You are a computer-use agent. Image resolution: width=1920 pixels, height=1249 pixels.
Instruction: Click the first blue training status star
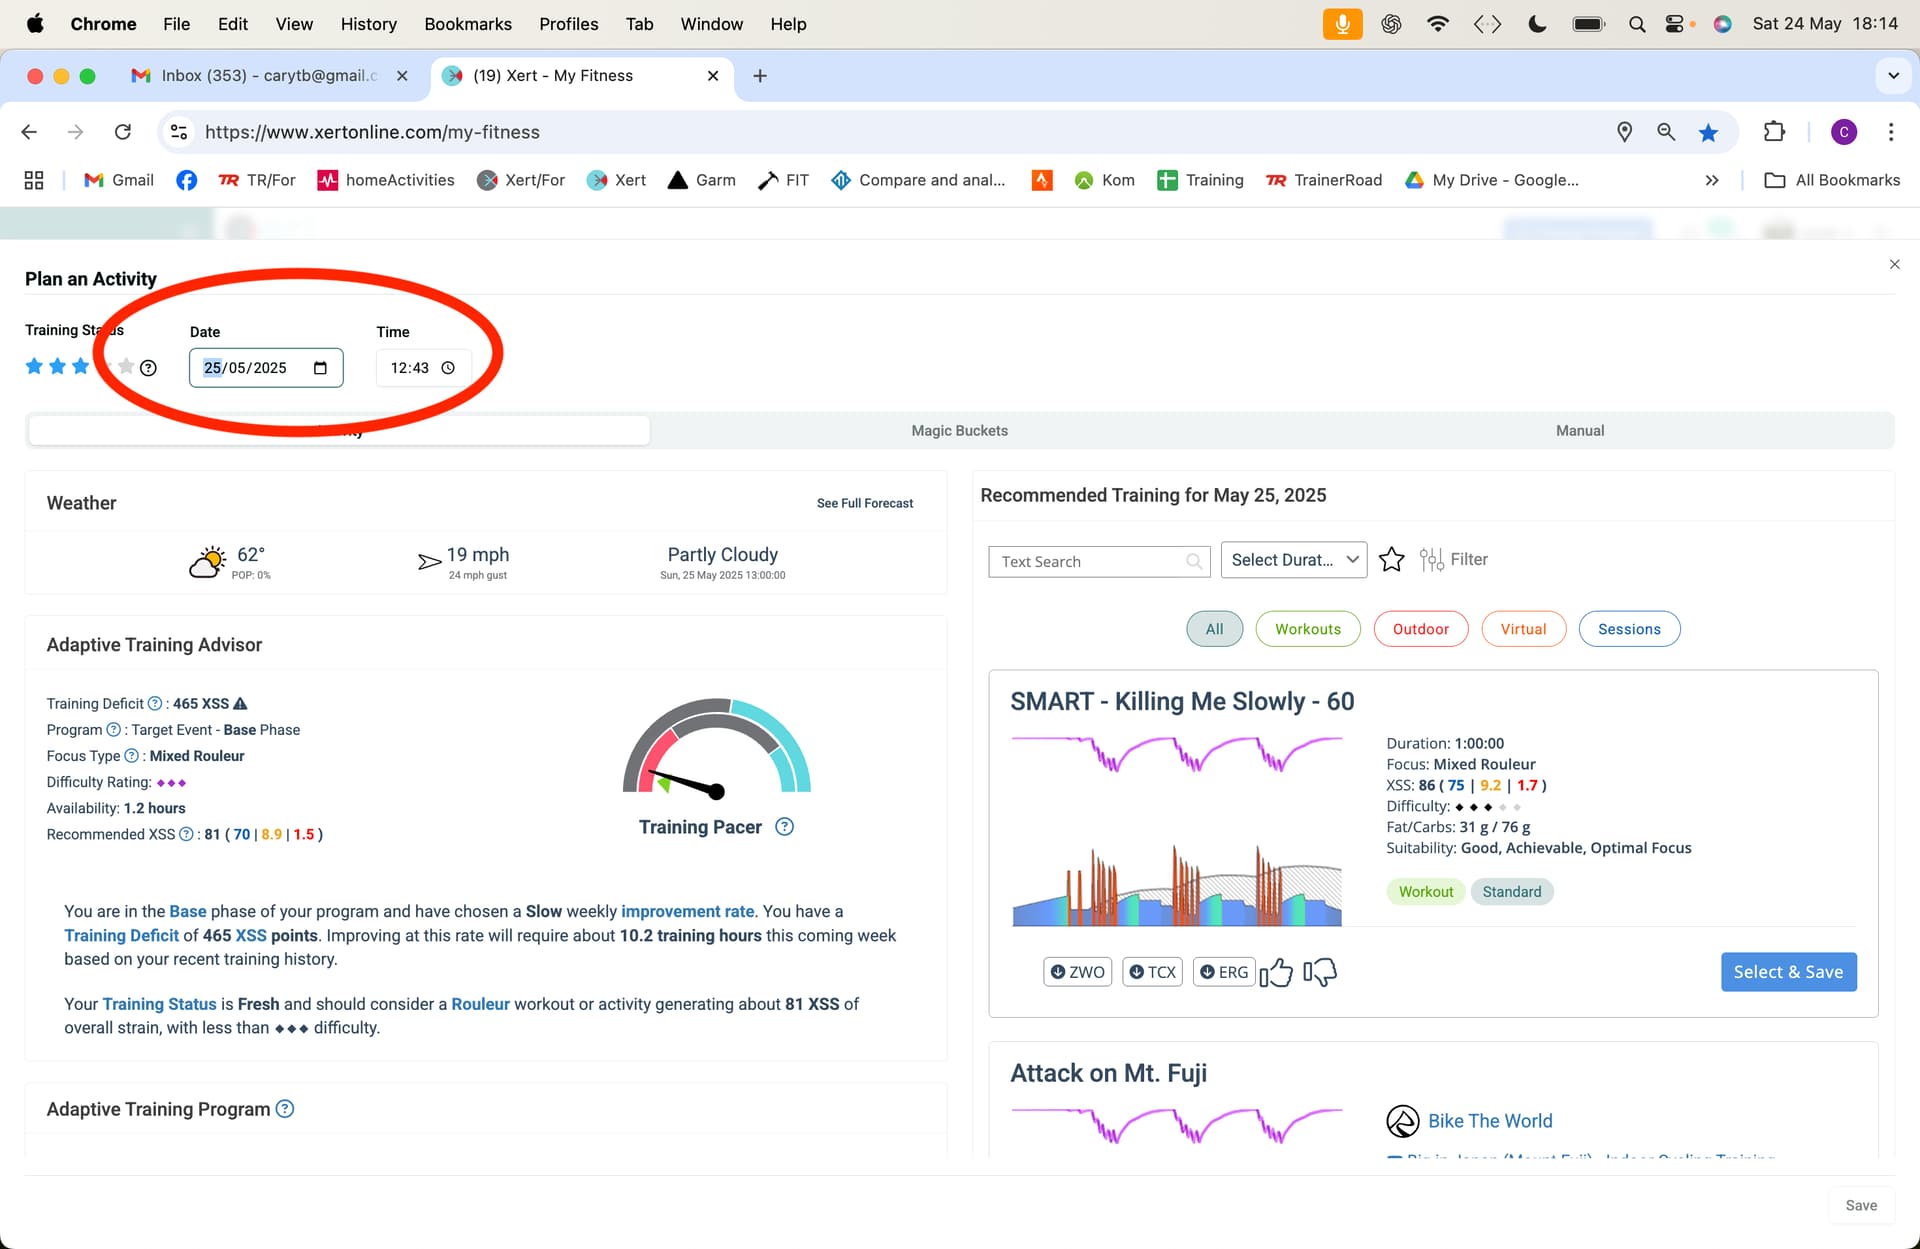point(34,366)
